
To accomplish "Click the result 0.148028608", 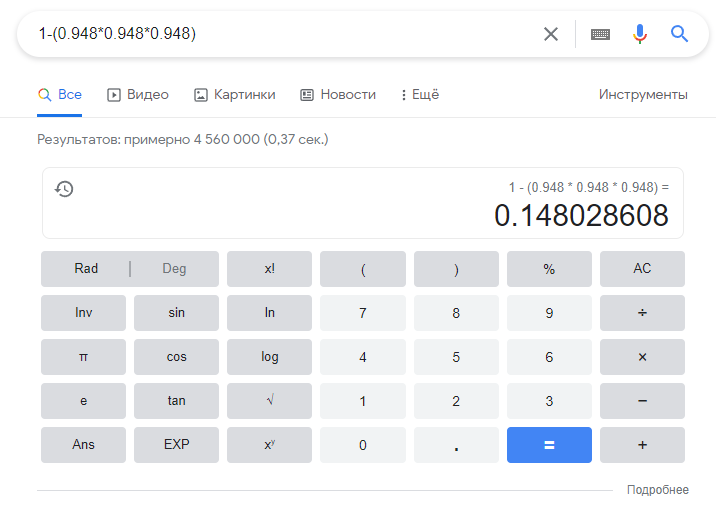I will 581,215.
